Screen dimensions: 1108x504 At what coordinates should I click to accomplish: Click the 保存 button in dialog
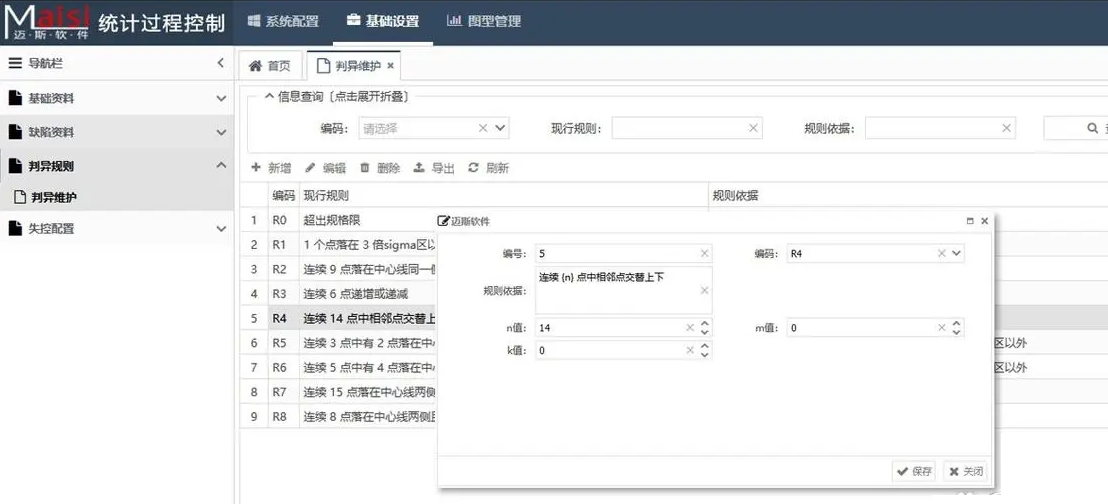point(914,471)
